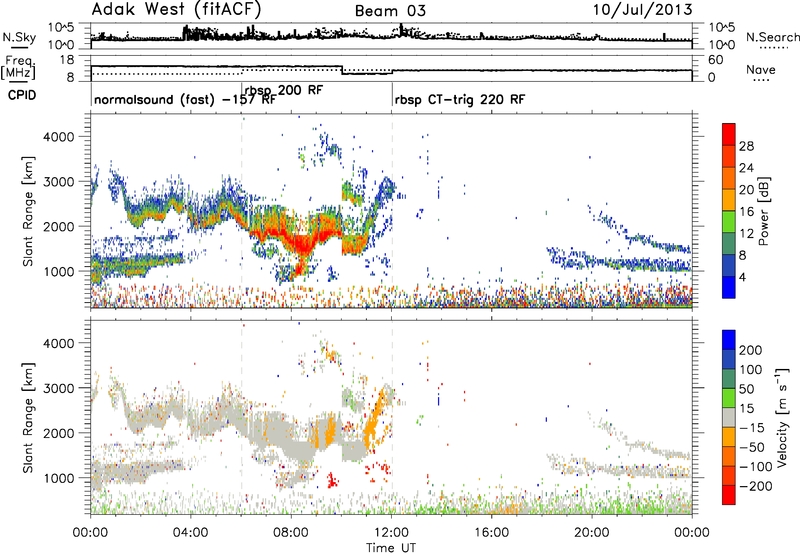Click the blue bottom of Power colorbar
Screen dimensions: 800x554
click(x=729, y=287)
